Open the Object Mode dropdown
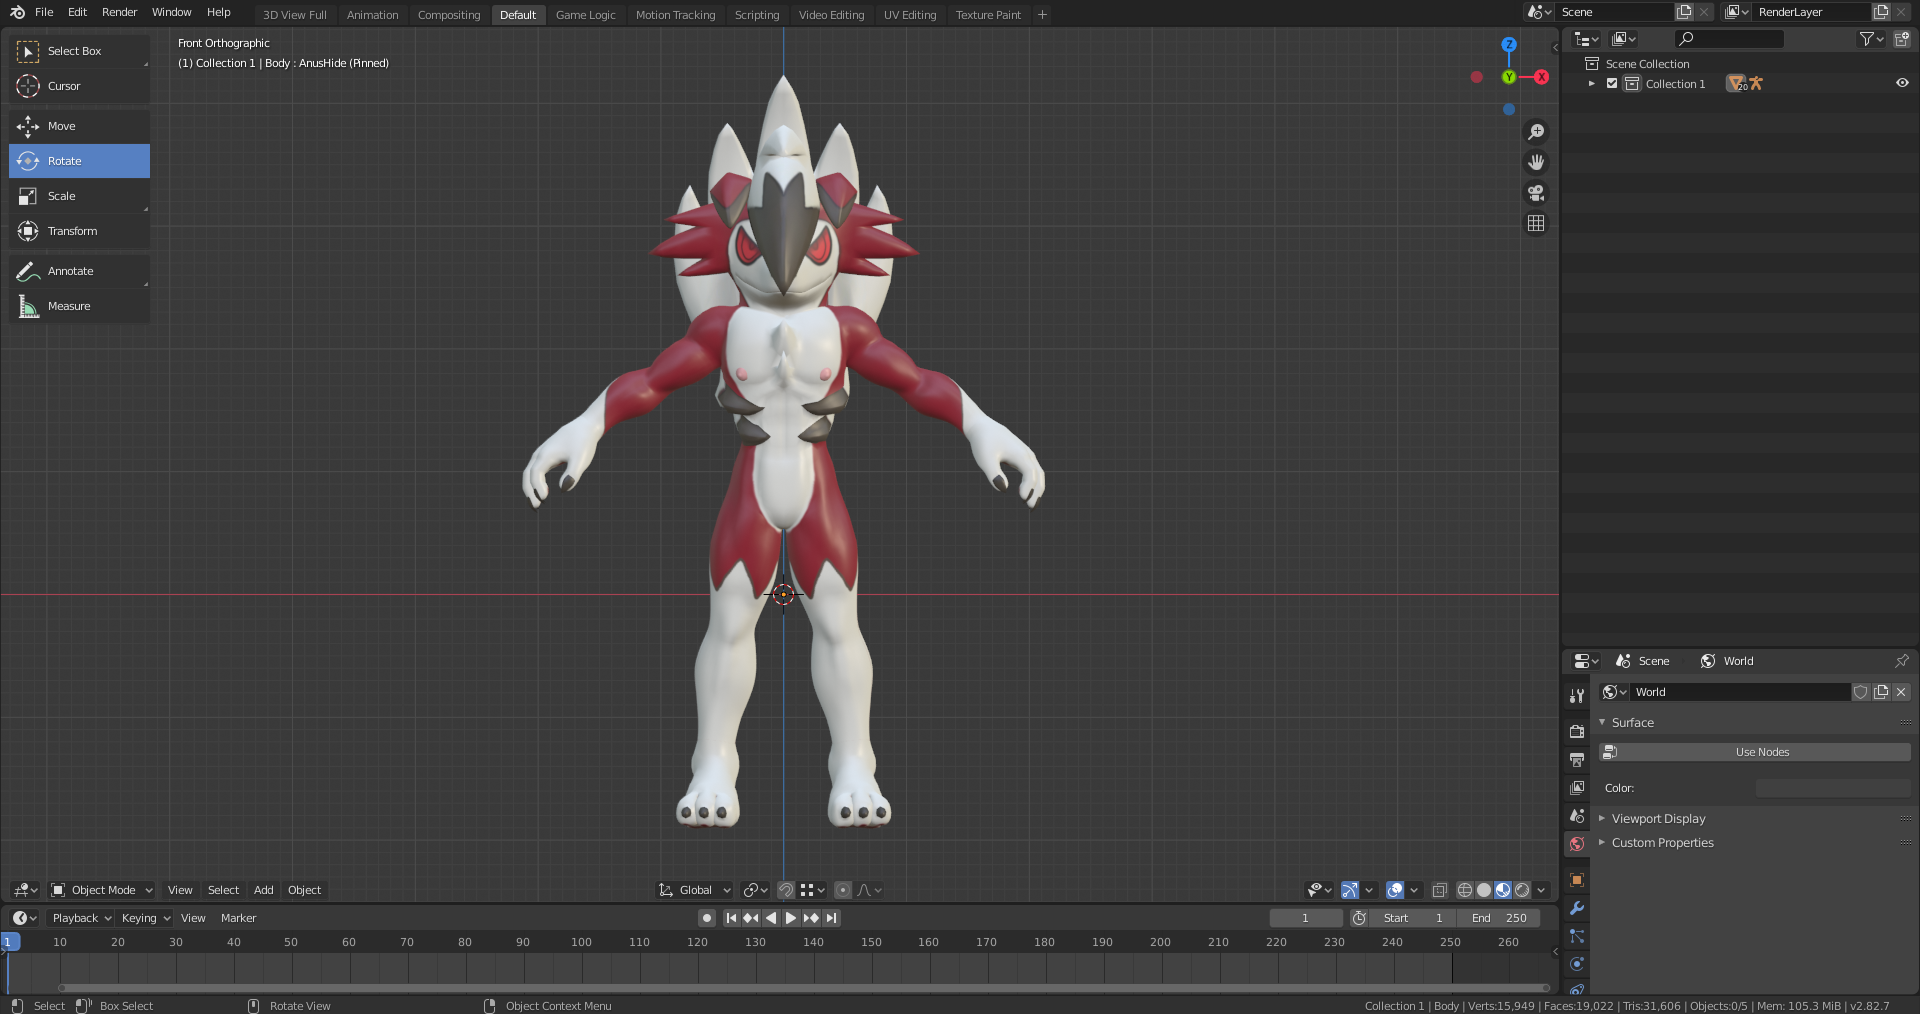Viewport: 1920px width, 1014px height. pyautogui.click(x=102, y=890)
